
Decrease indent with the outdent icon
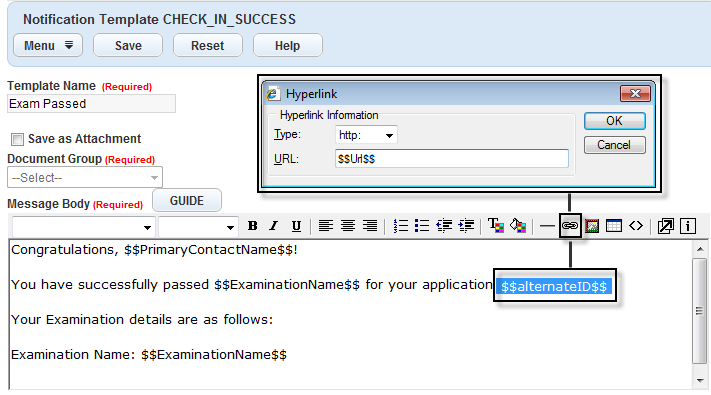tap(444, 225)
